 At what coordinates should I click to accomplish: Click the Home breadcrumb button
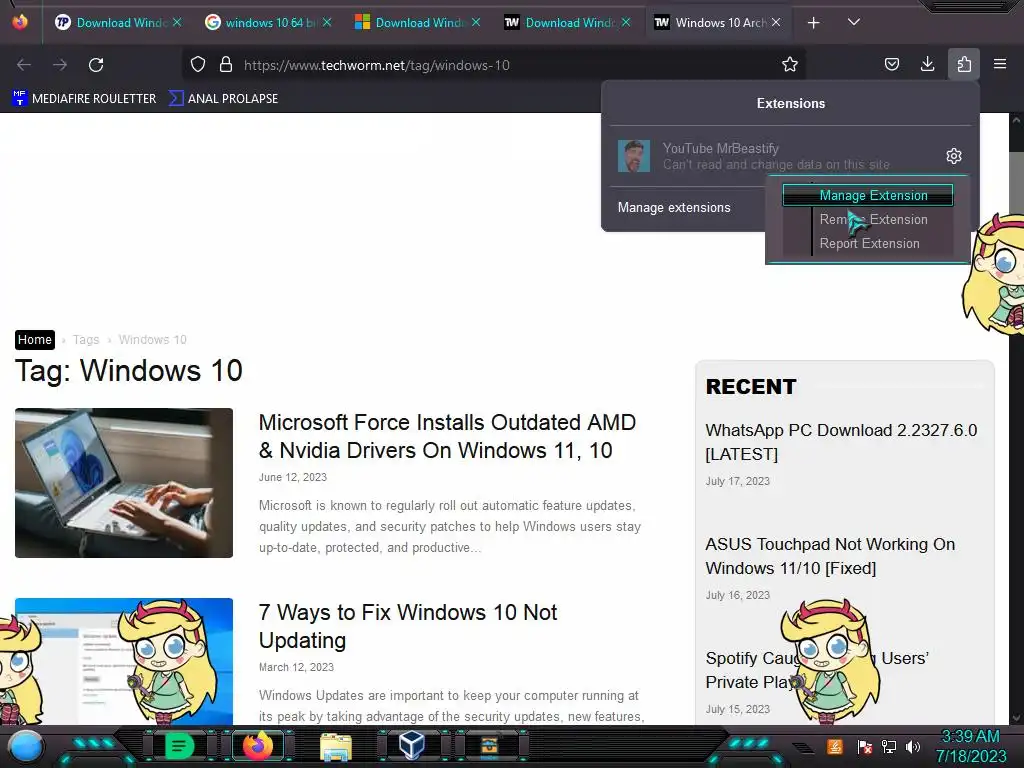35,340
